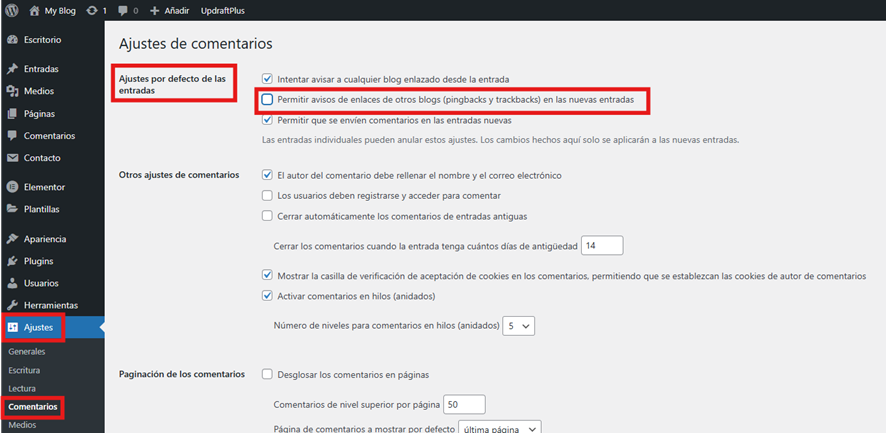
Task: Check 'Los usuarios deben registrarse' option
Action: coord(267,196)
